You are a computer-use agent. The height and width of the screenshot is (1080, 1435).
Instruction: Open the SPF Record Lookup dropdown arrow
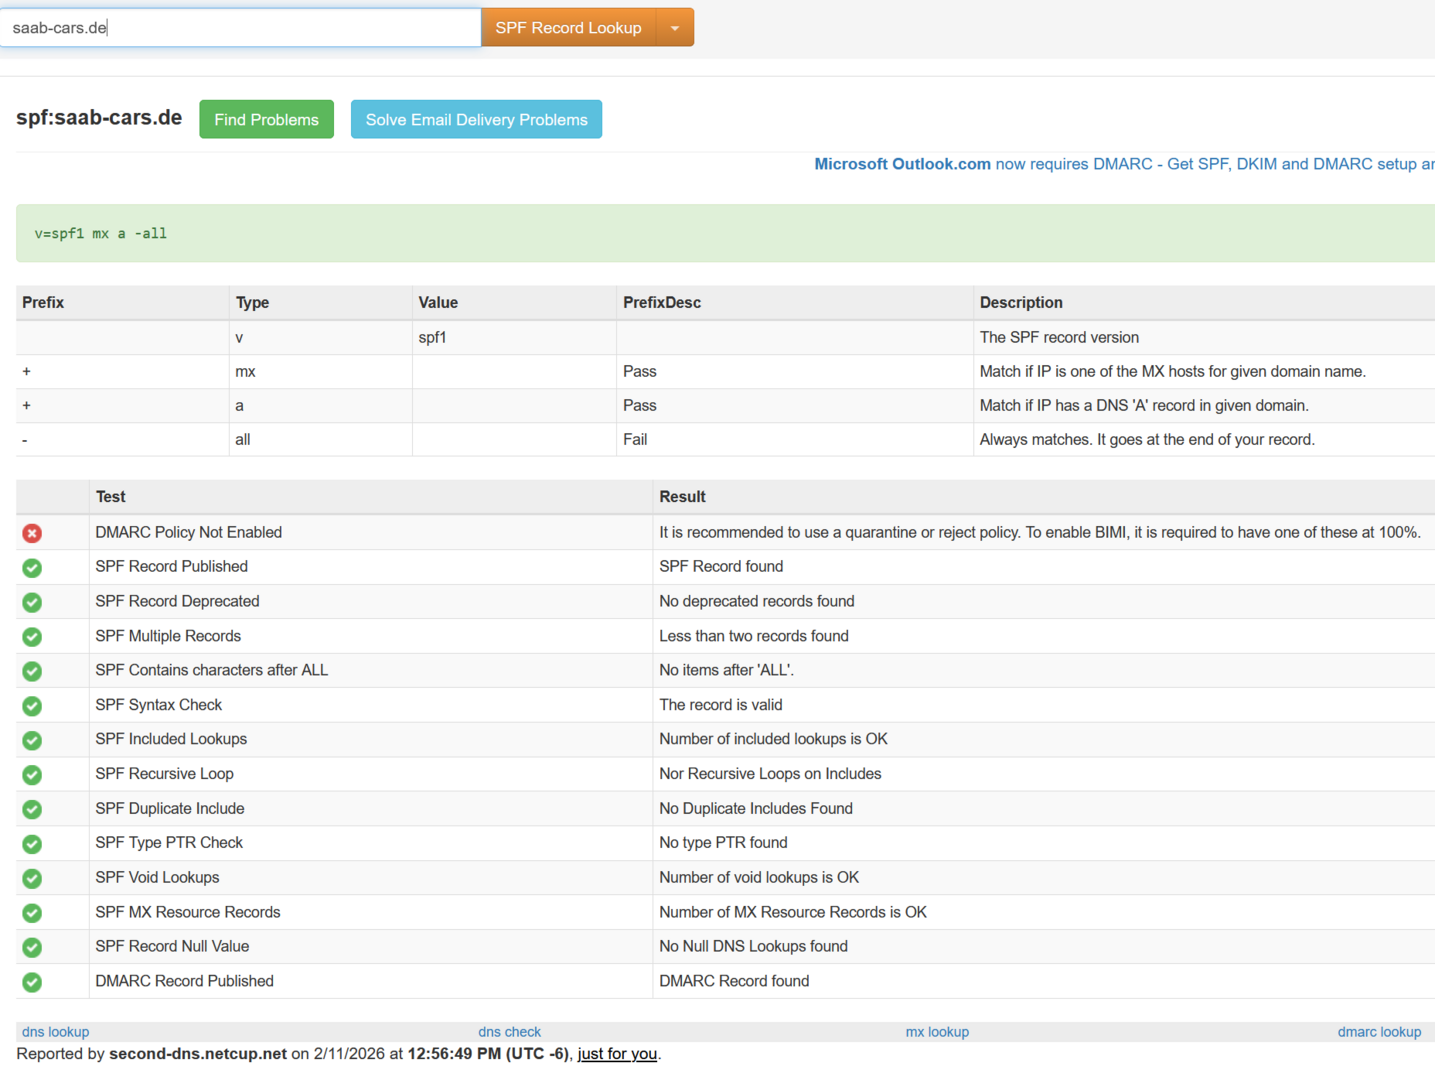point(675,28)
